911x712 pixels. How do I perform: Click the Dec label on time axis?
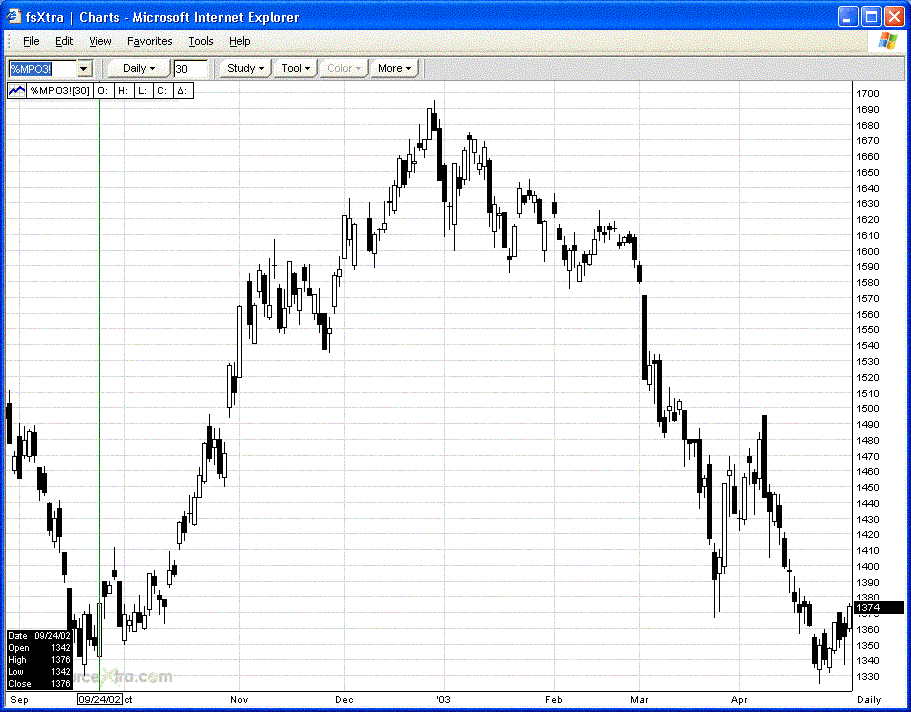pyautogui.click(x=344, y=699)
